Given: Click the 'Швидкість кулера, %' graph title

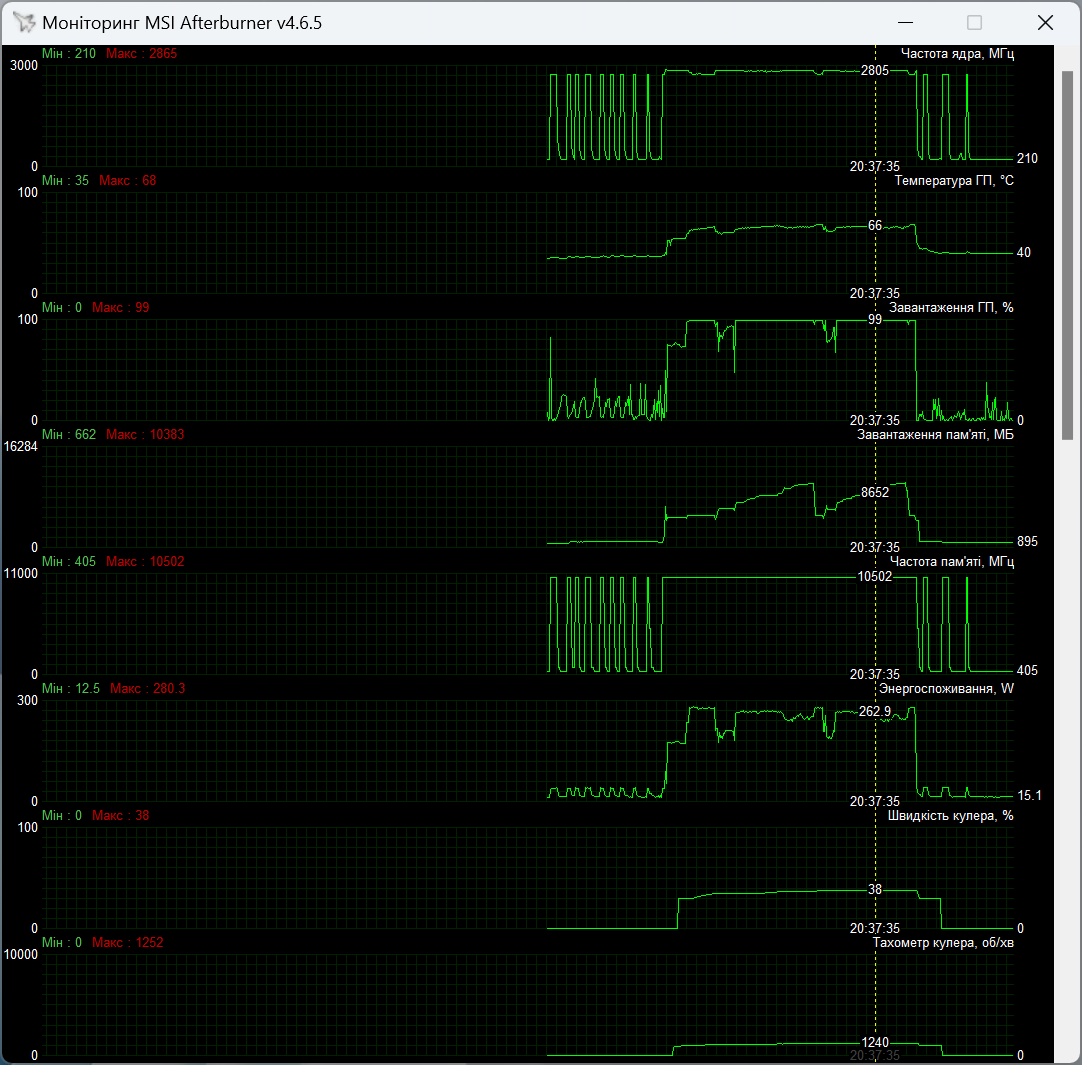Looking at the screenshot, I should [950, 816].
